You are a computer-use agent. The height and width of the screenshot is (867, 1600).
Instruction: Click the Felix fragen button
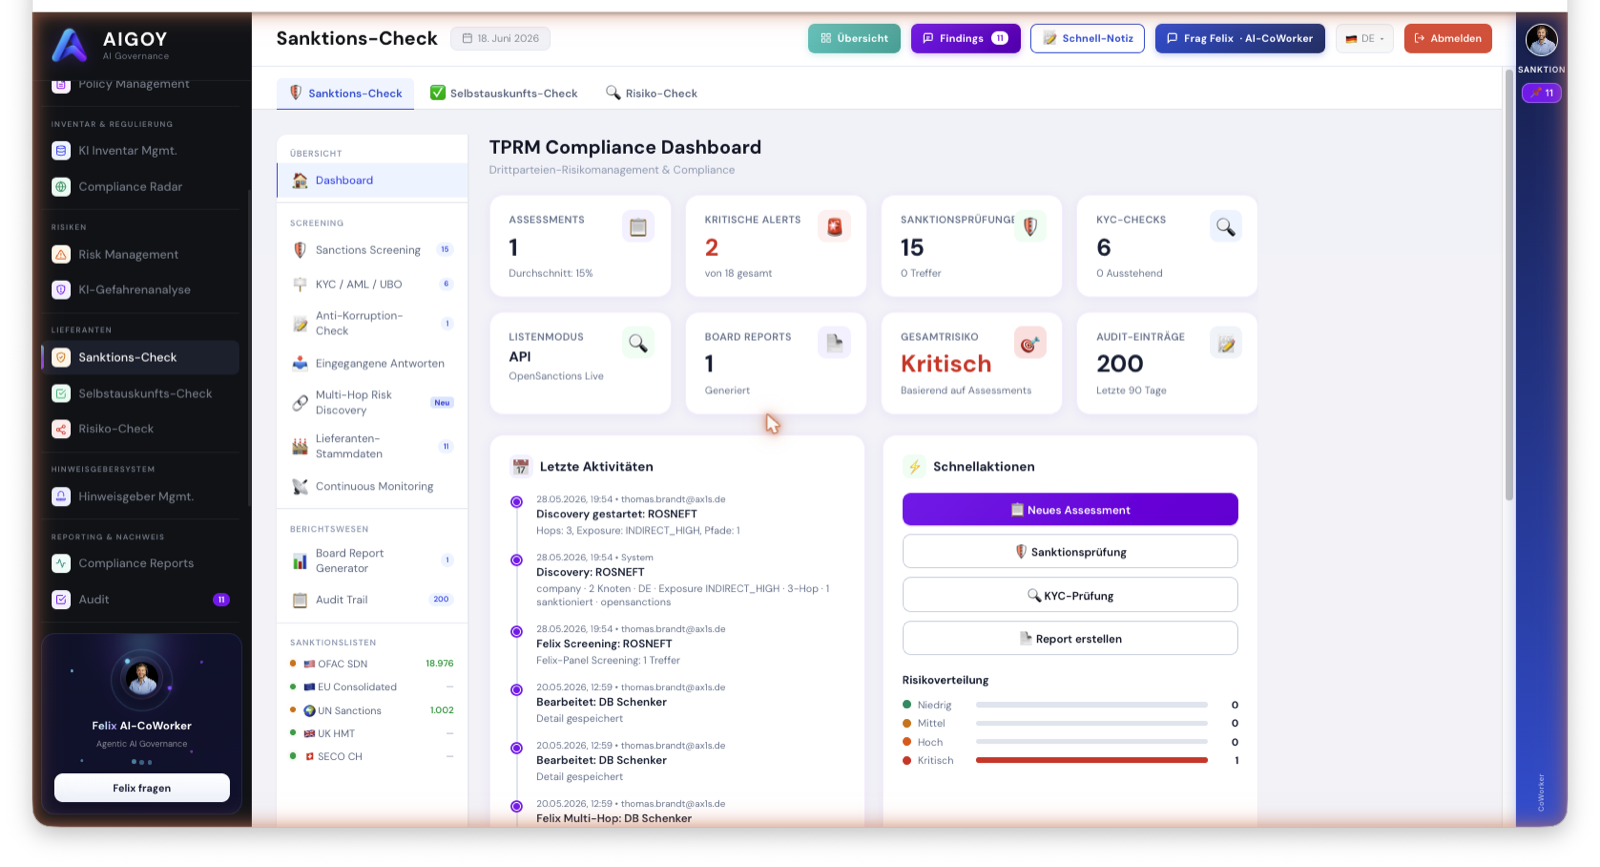pyautogui.click(x=142, y=788)
